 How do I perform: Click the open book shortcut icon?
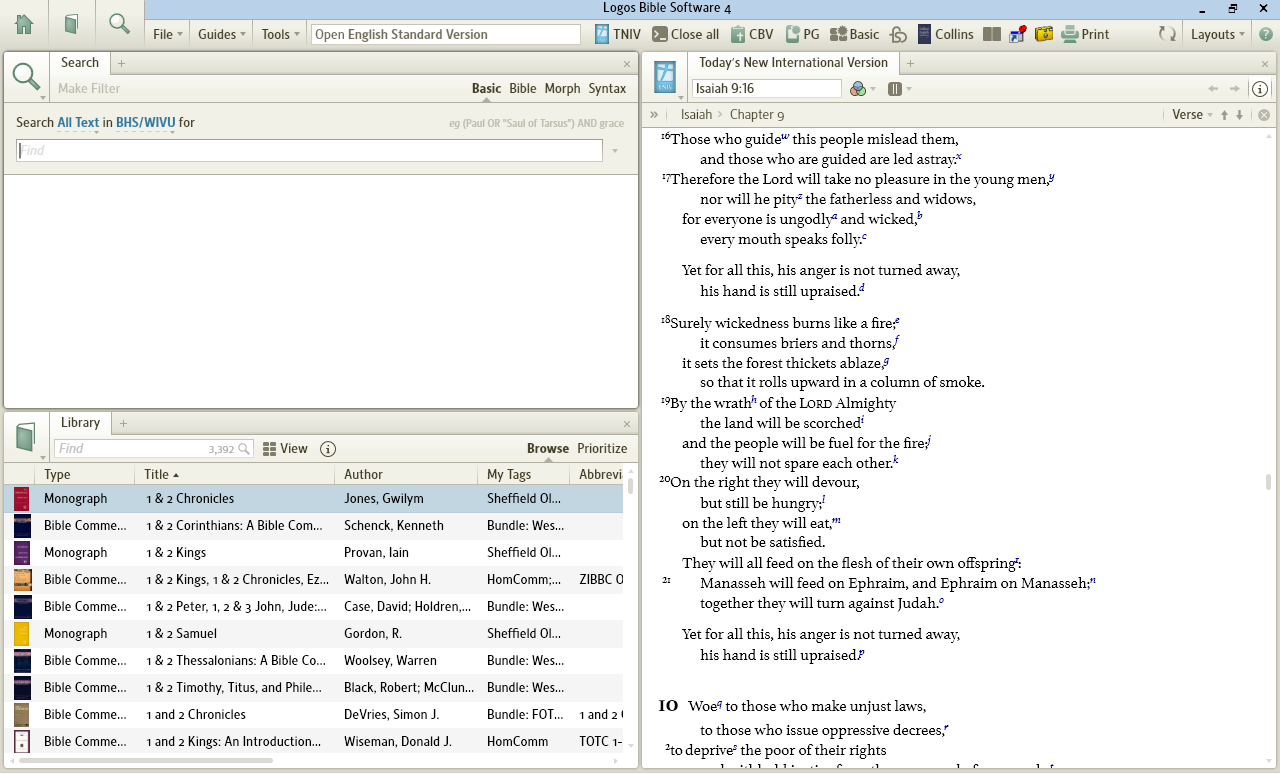point(992,34)
